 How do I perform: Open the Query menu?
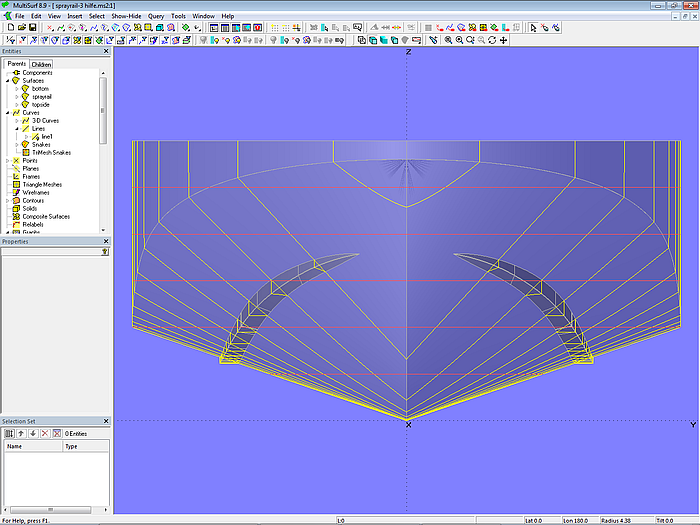point(156,16)
